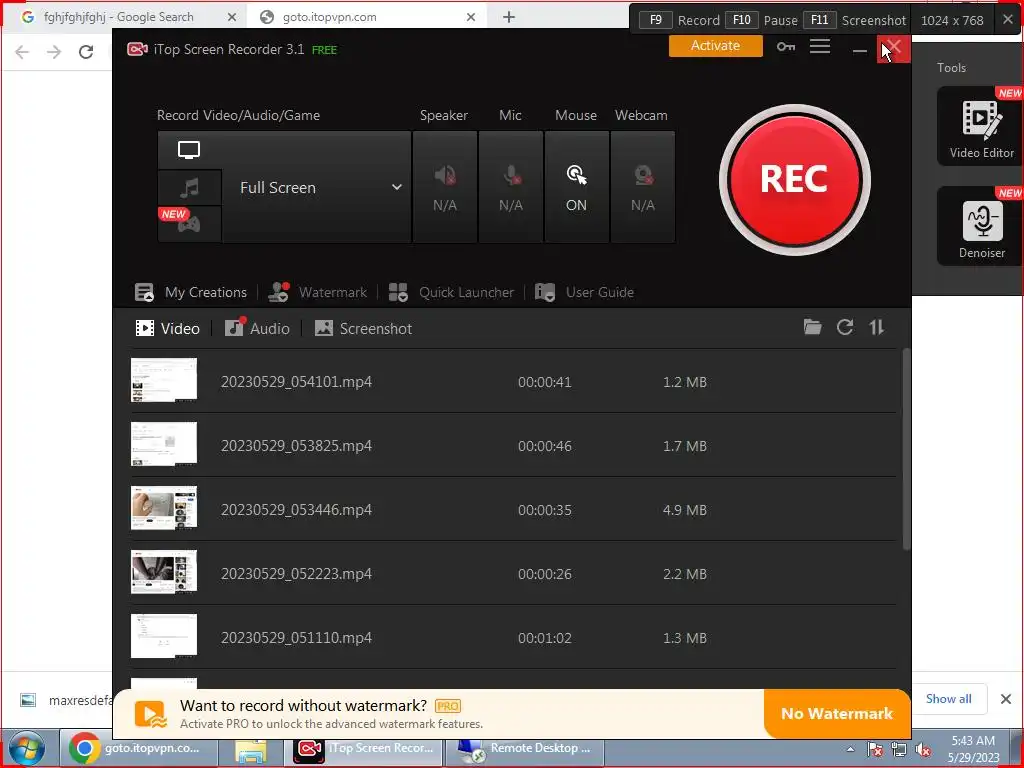Viewport: 1024px width, 768px height.
Task: Click the 4.9 MB file size
Action: (685, 510)
